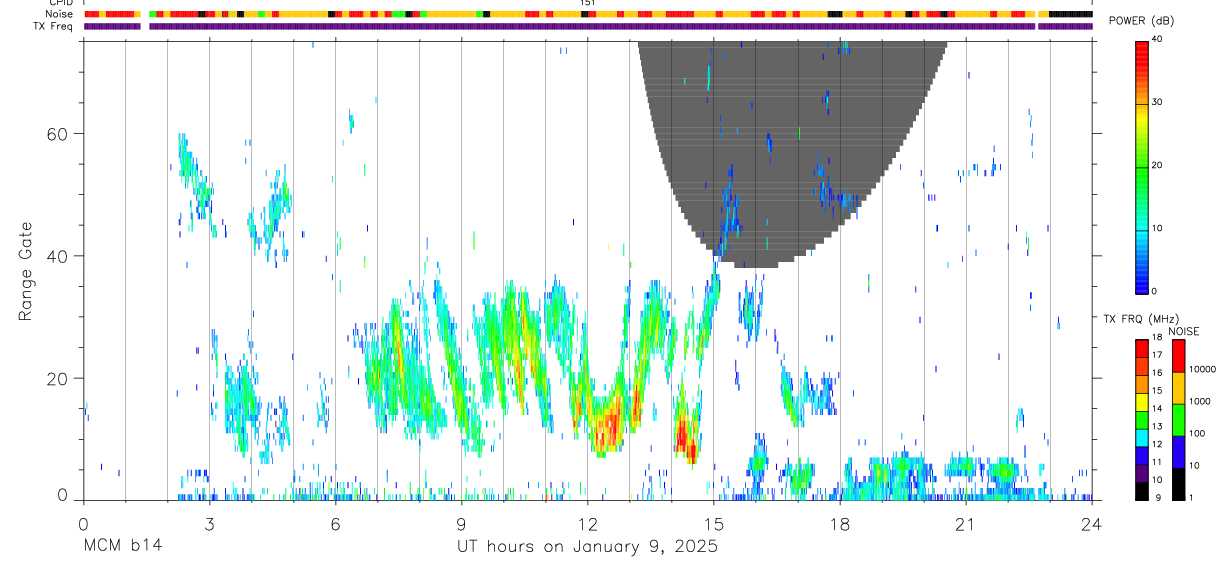Click the "30" label on the power scale
The height and width of the screenshot is (567, 1228).
coord(1158,103)
